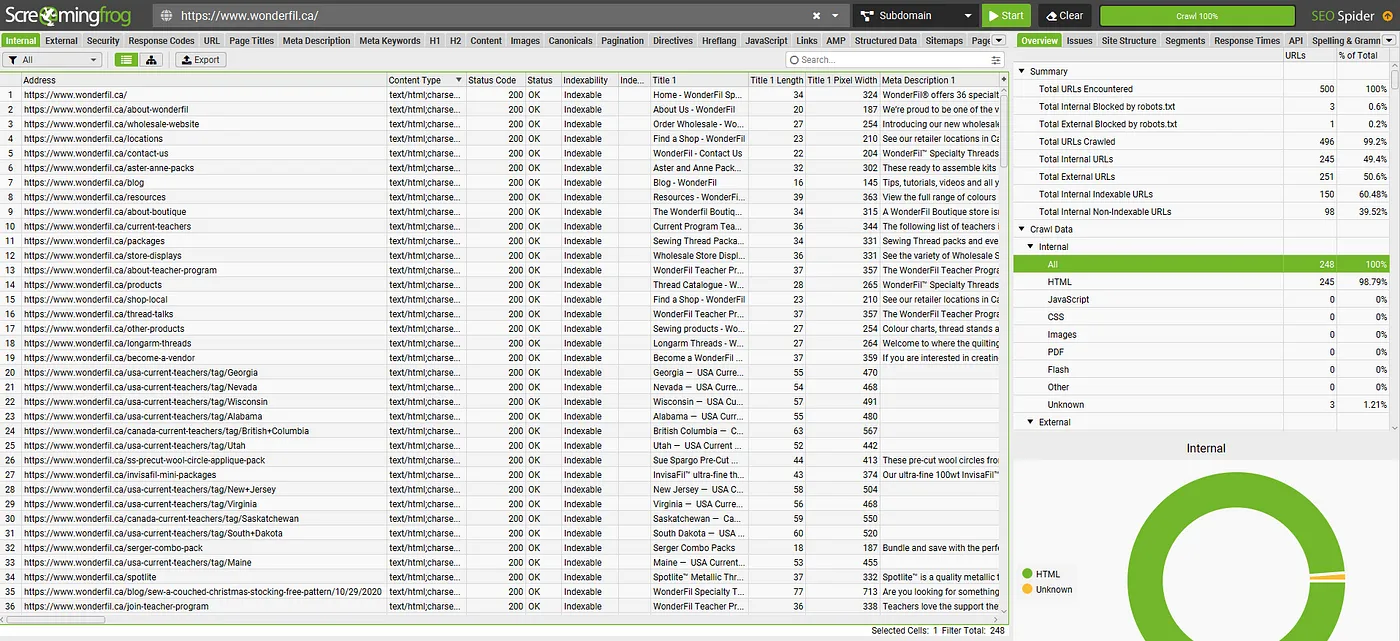Switch to the H1 tab

point(435,41)
